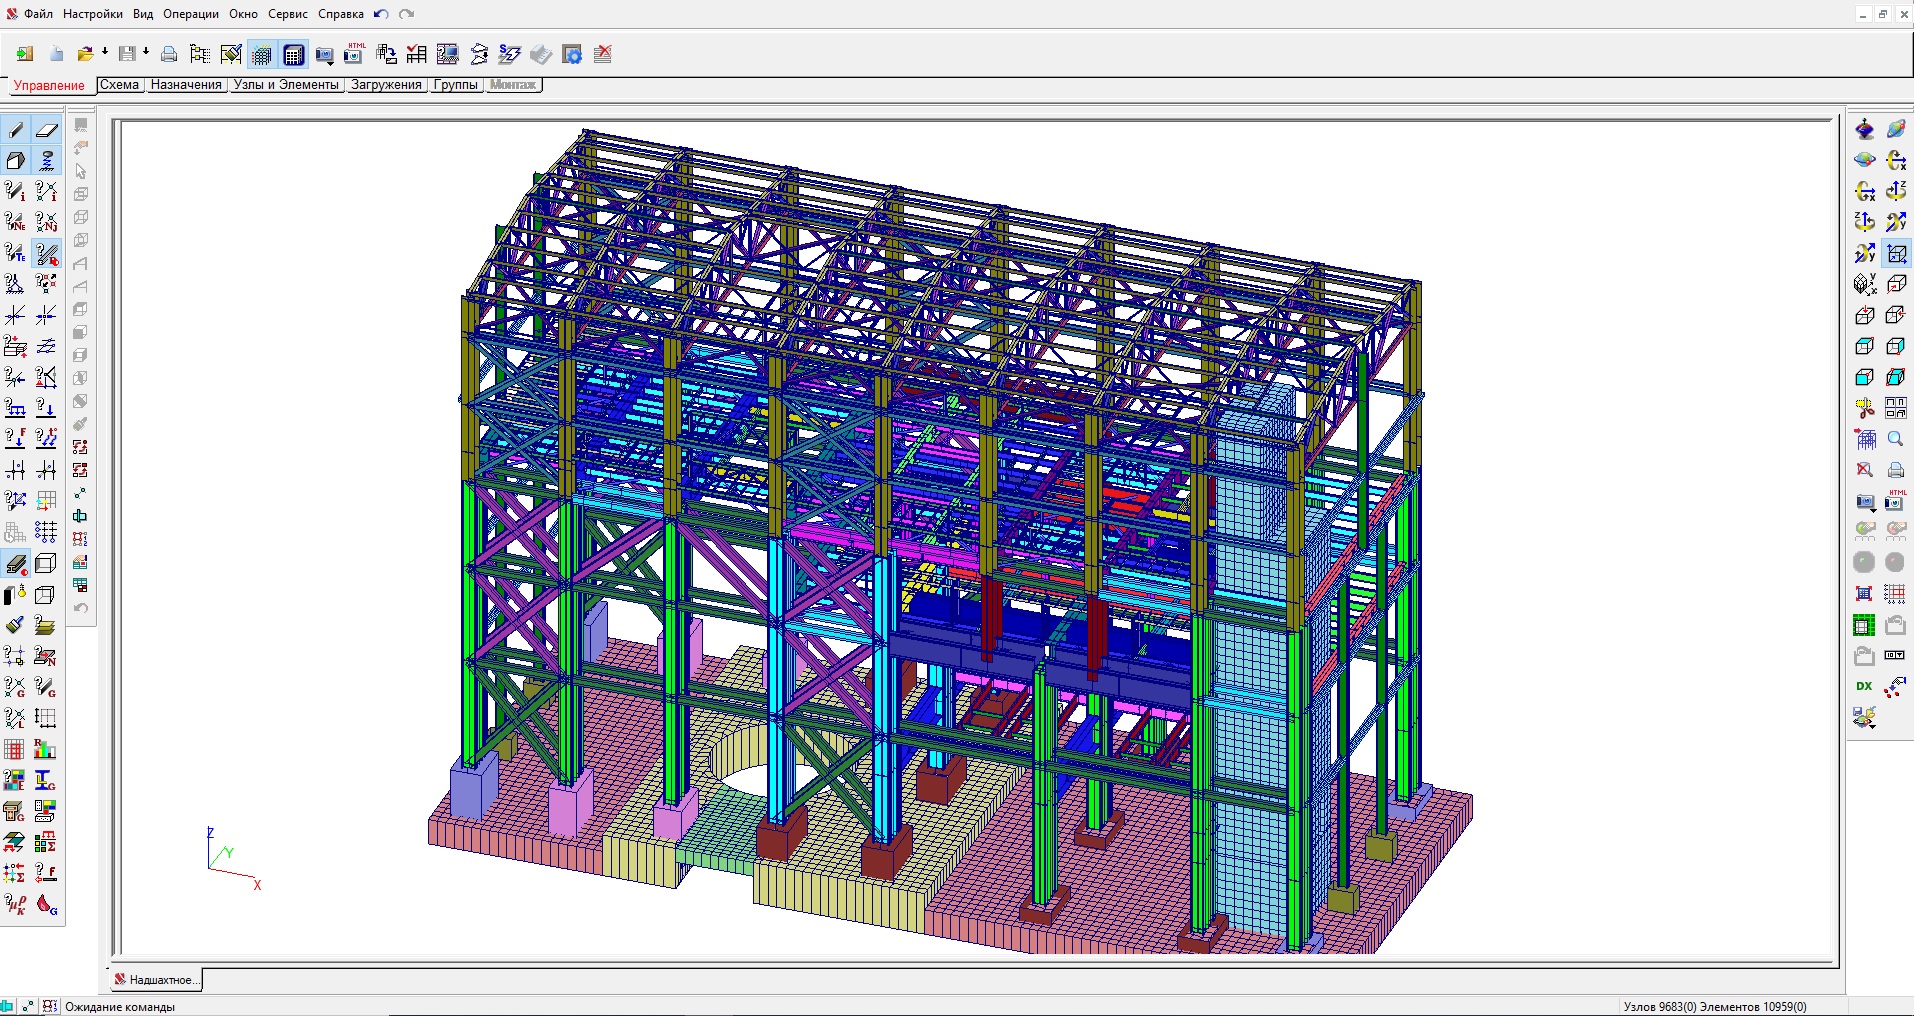Open the project tree icon
The image size is (1914, 1016).
[x=200, y=54]
